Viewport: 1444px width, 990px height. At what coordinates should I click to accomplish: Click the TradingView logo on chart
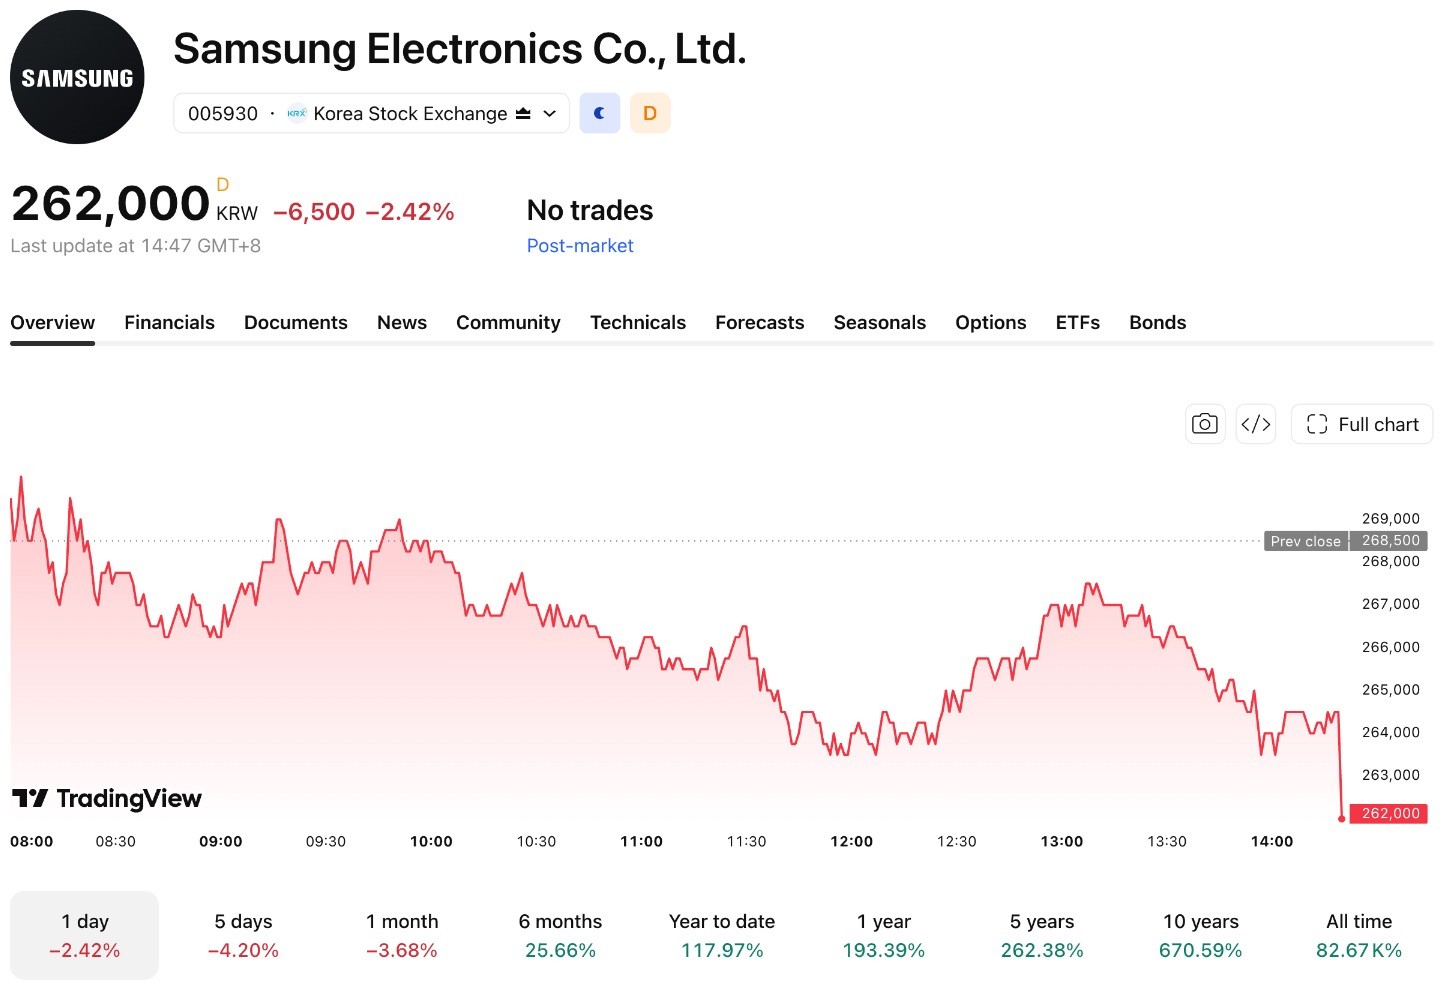click(x=107, y=798)
